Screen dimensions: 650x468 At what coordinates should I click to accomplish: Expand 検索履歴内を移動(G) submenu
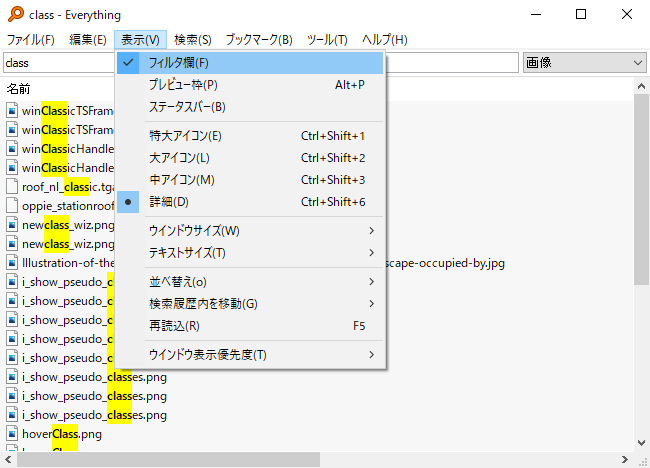(250, 304)
